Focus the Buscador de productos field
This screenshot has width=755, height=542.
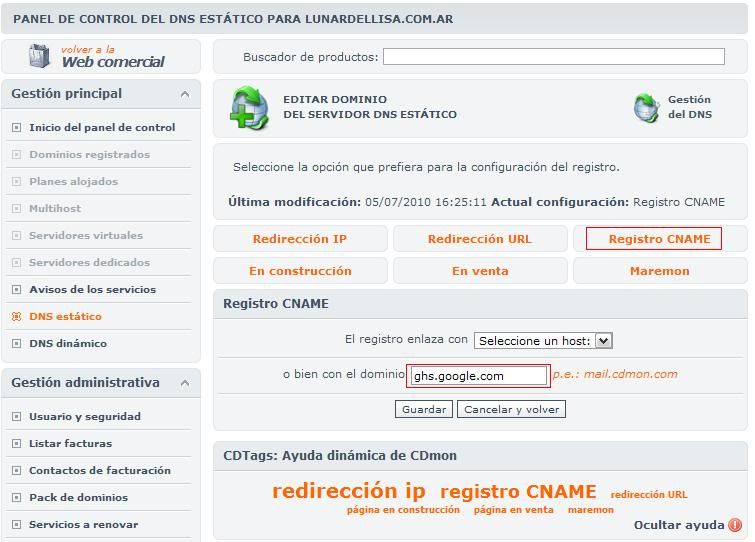point(554,56)
